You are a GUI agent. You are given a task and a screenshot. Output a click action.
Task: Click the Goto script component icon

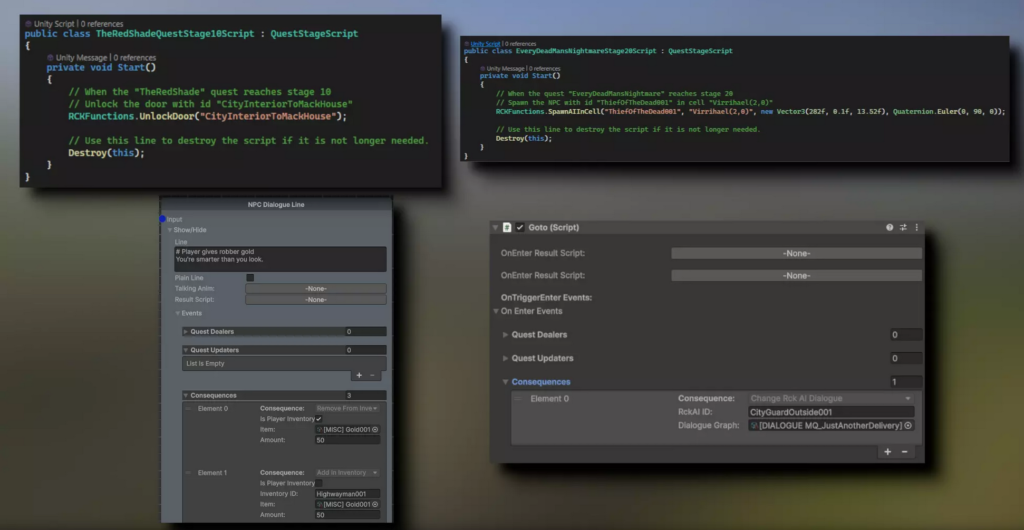click(507, 228)
